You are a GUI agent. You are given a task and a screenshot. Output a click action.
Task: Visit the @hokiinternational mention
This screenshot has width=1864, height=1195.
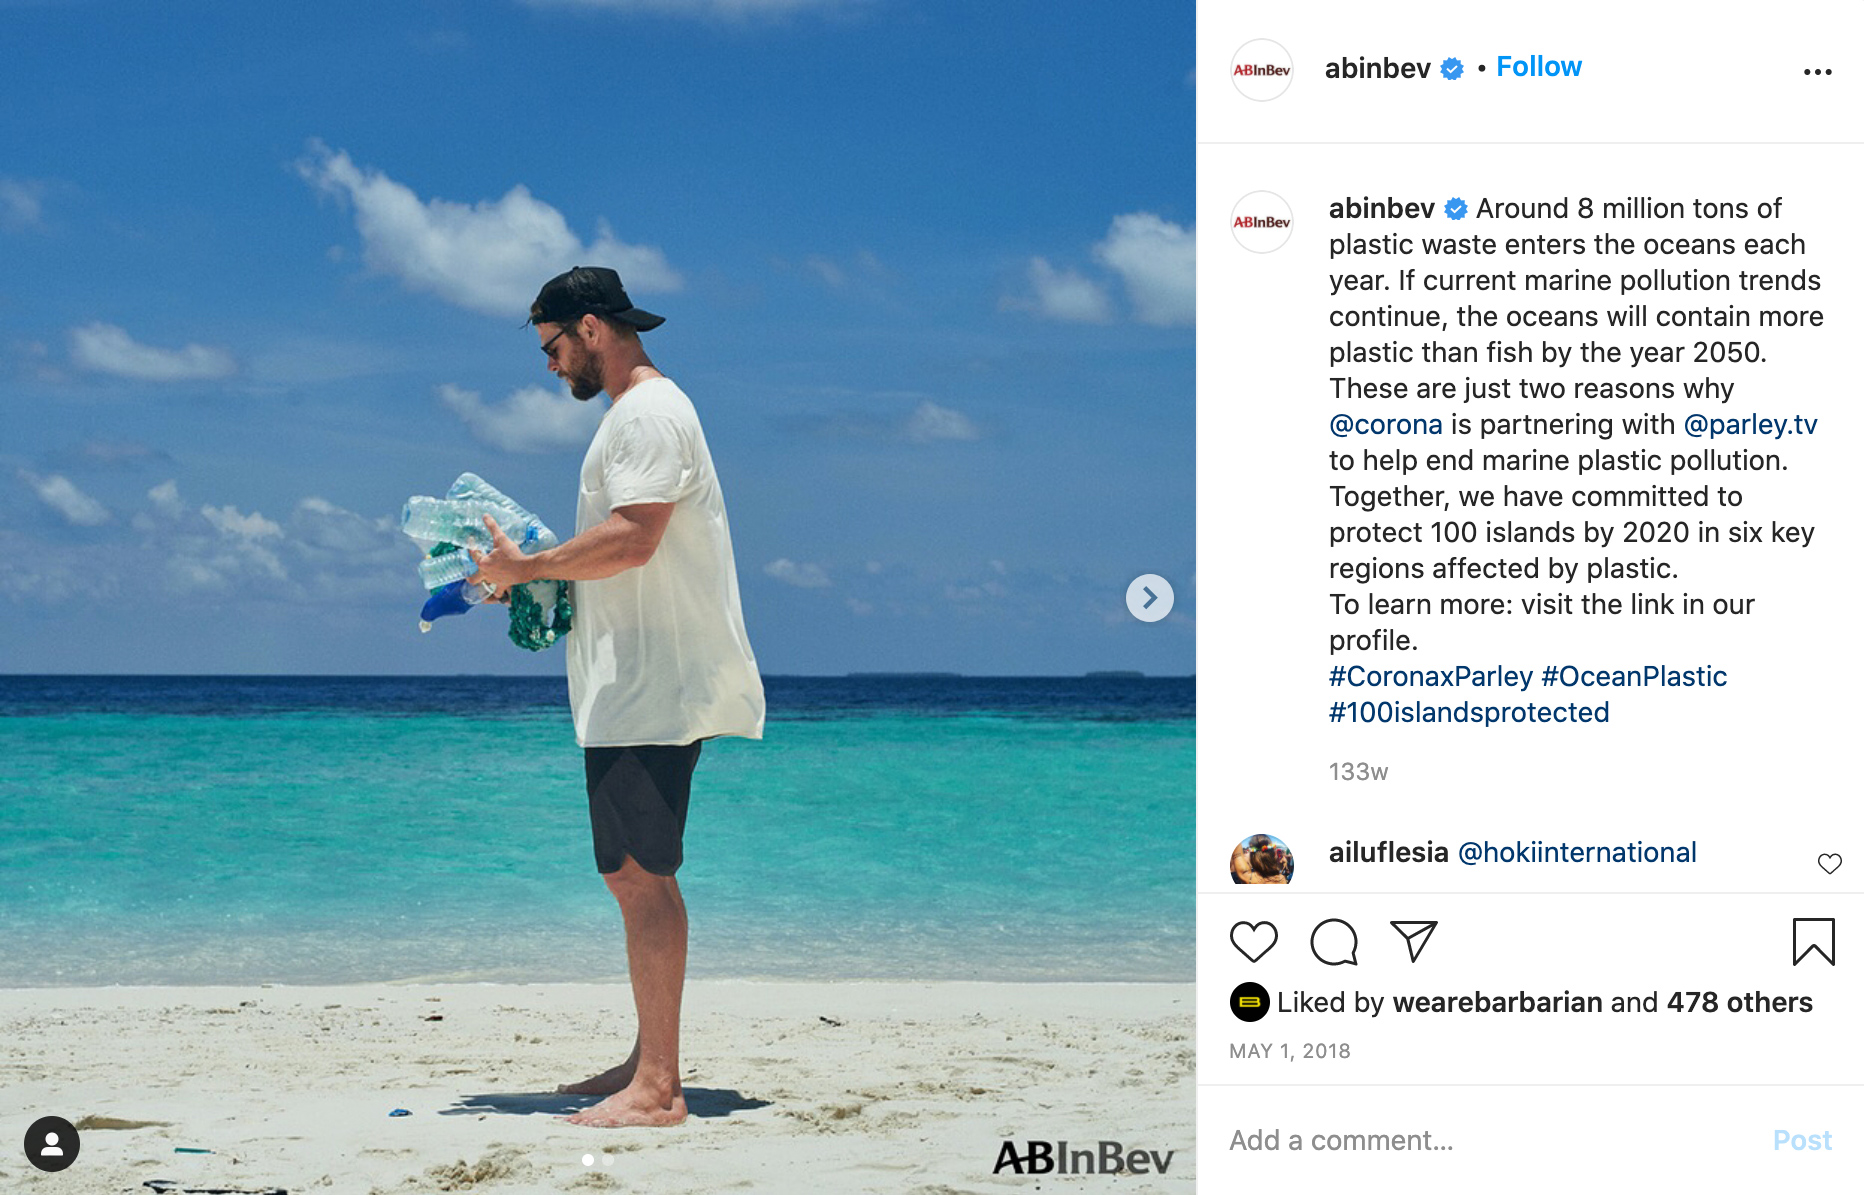[1577, 852]
